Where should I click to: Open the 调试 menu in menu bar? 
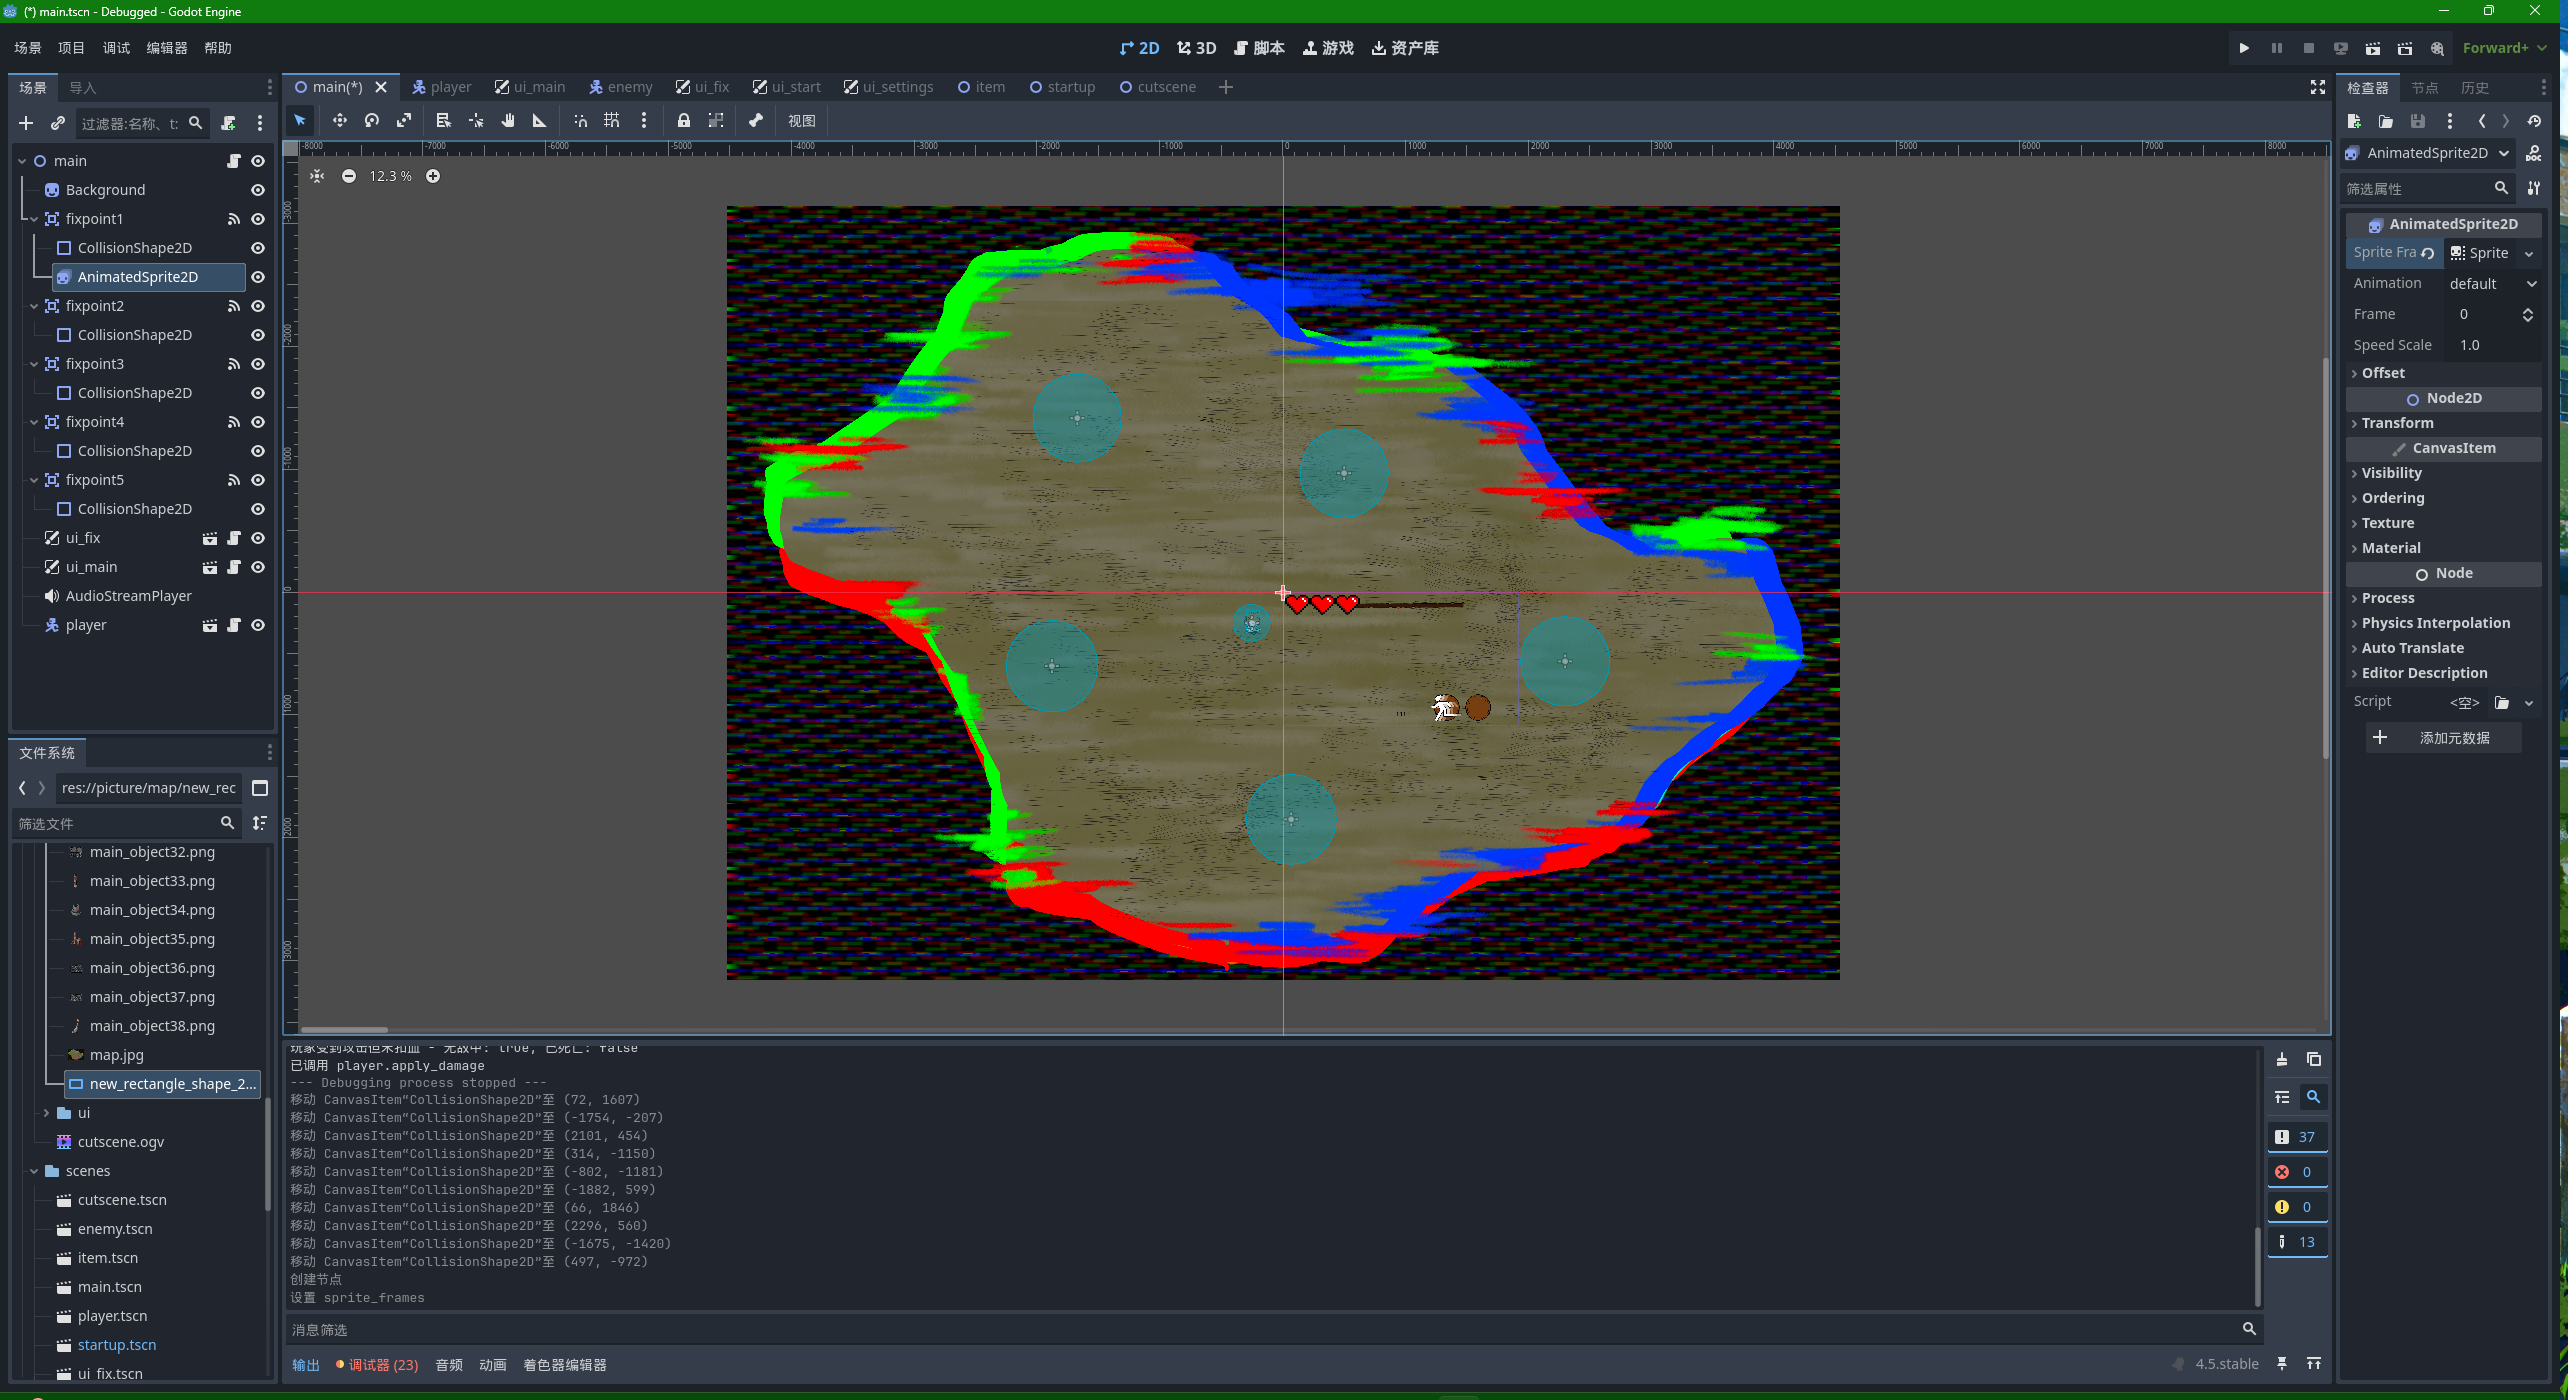coord(116,48)
